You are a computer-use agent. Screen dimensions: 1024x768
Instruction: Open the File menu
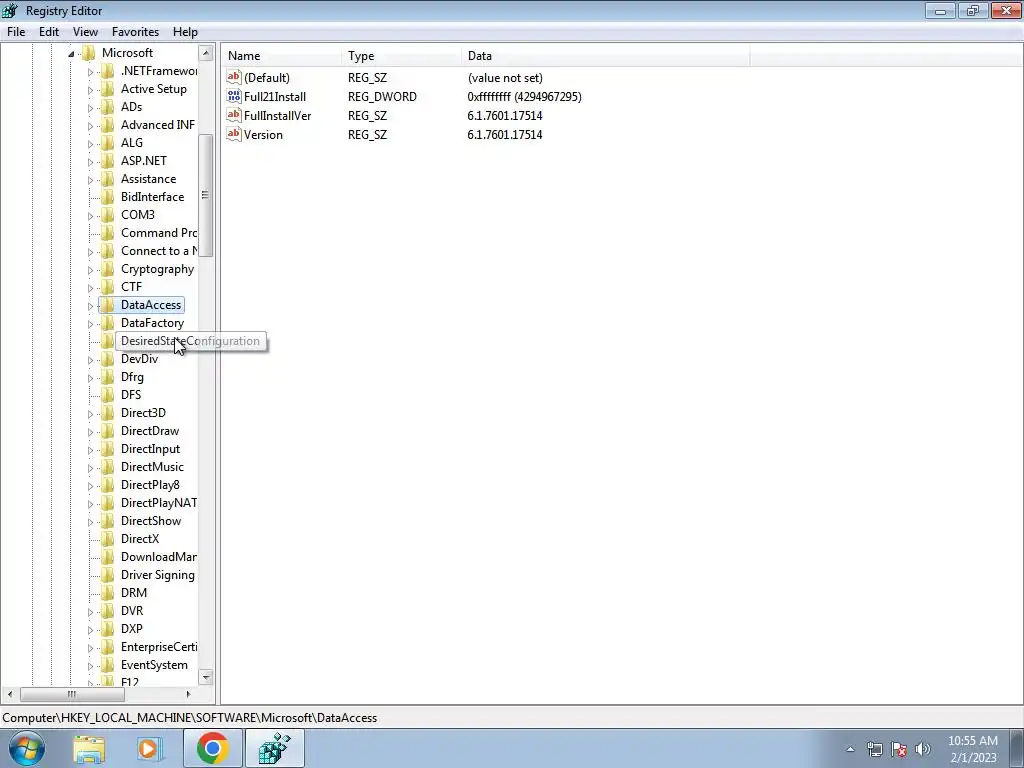pos(16,31)
